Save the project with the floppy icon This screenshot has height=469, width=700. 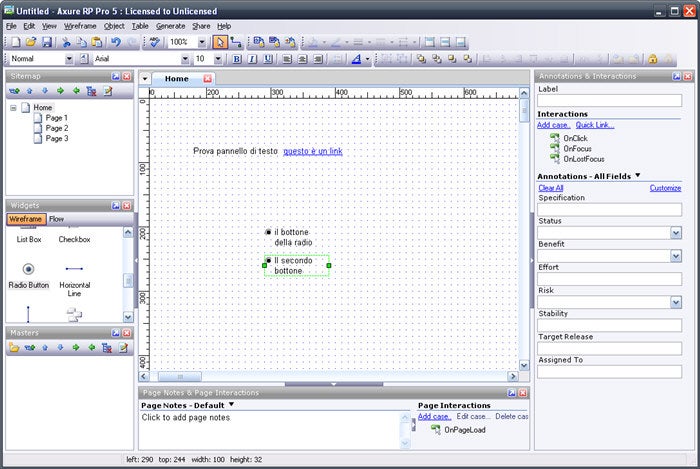pos(46,42)
